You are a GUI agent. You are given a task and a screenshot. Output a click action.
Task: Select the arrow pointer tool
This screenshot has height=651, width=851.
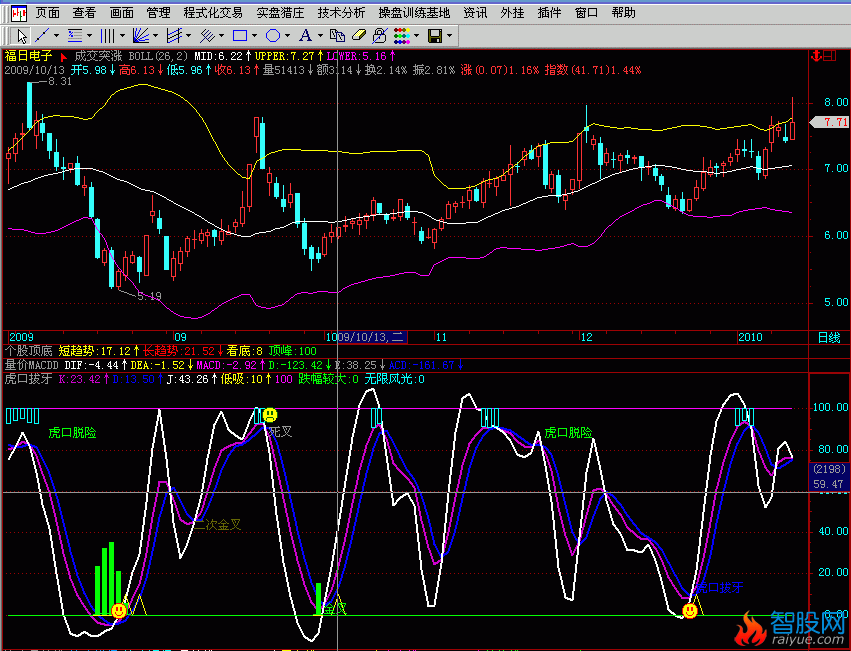[x=21, y=36]
